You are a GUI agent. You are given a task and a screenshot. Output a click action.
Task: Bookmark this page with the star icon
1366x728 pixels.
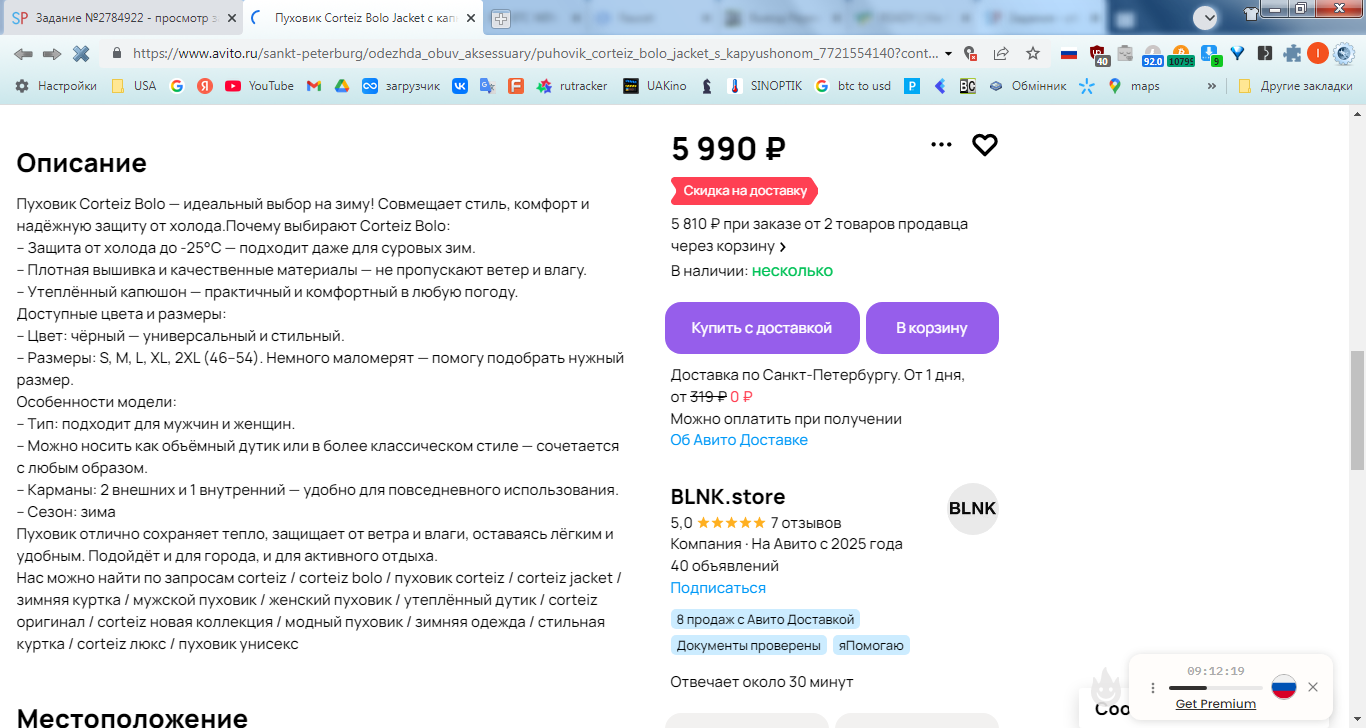1033,54
